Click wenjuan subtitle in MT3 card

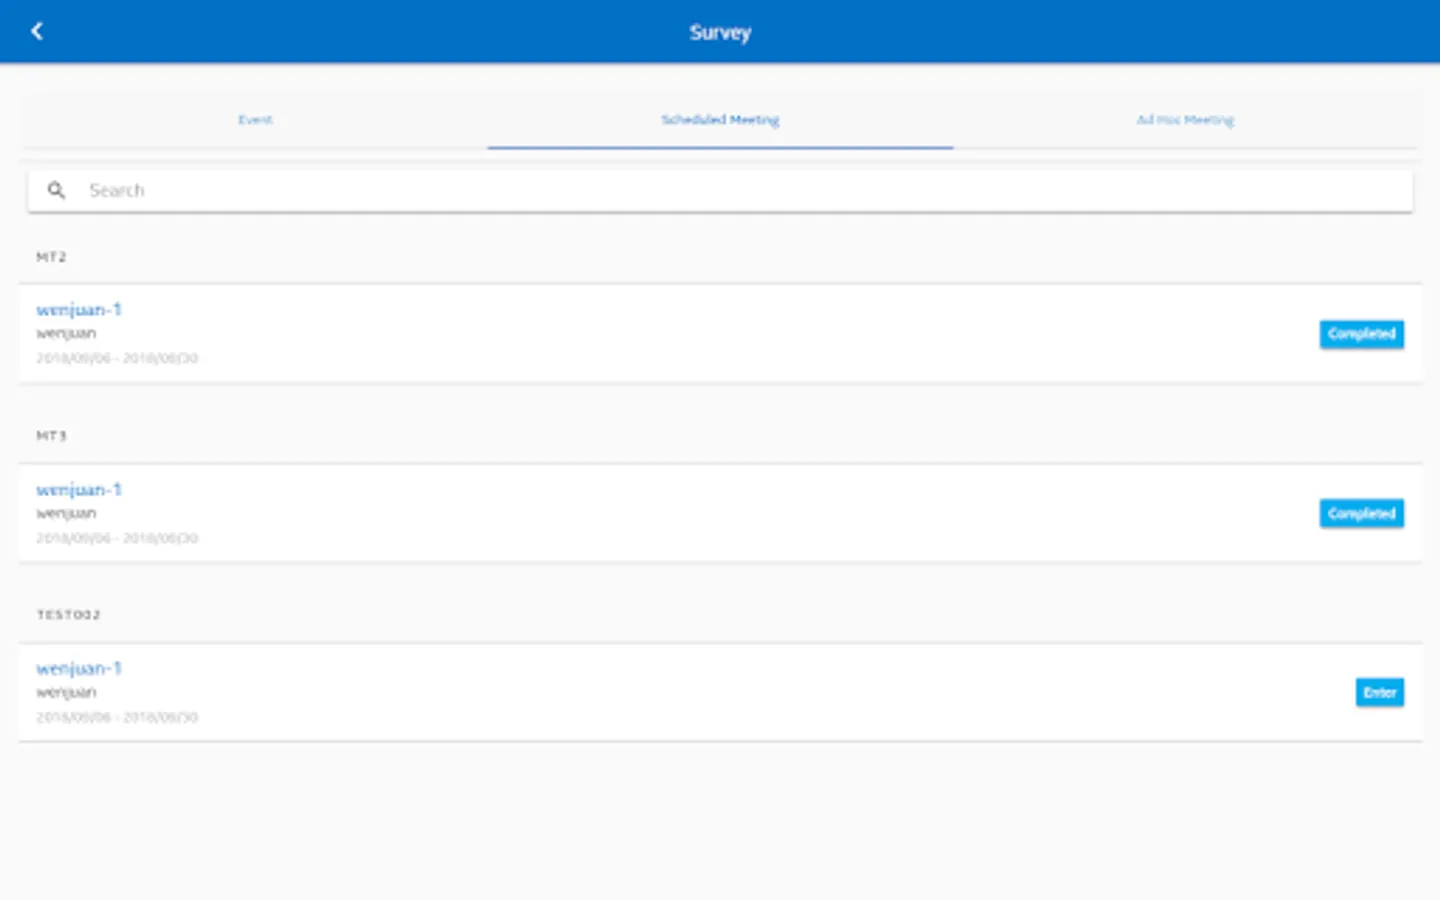coord(66,514)
